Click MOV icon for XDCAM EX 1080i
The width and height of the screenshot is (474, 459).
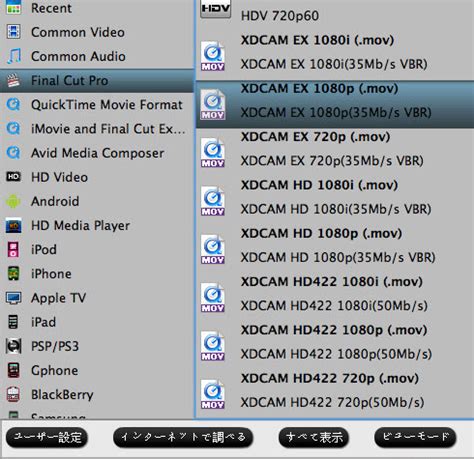[x=213, y=56]
